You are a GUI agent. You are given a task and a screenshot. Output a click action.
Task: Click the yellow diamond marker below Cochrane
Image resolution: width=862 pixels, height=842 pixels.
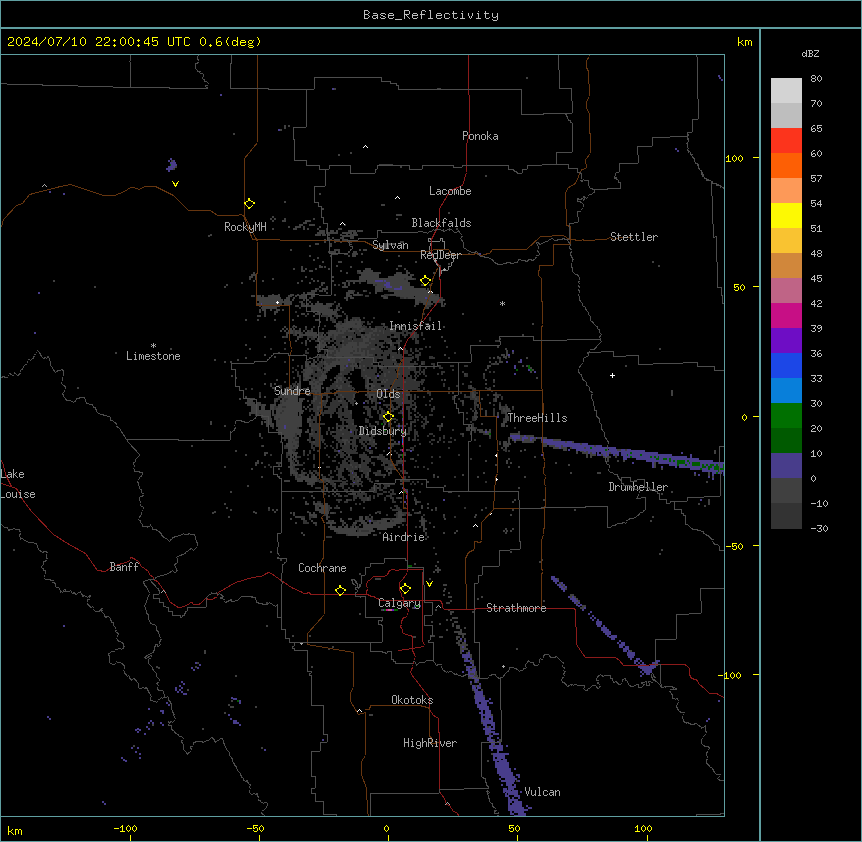pyautogui.click(x=340, y=590)
